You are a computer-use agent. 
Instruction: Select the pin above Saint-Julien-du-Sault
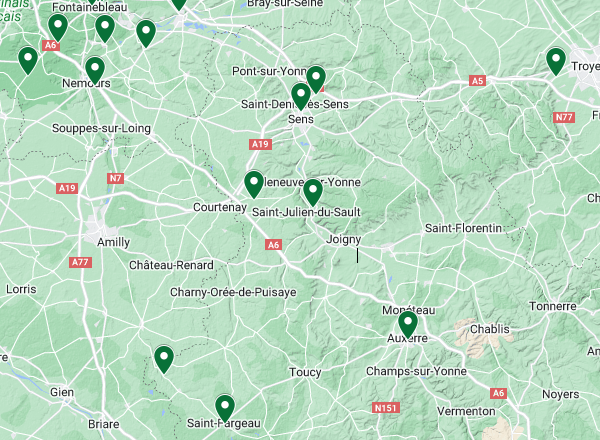[313, 192]
